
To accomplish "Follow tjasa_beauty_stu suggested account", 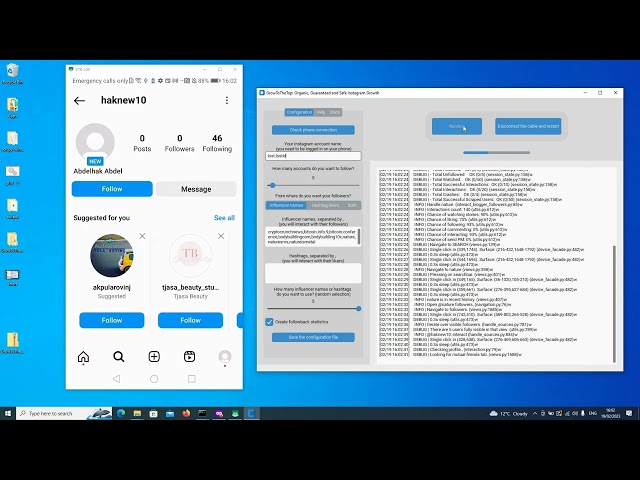I will [x=191, y=320].
